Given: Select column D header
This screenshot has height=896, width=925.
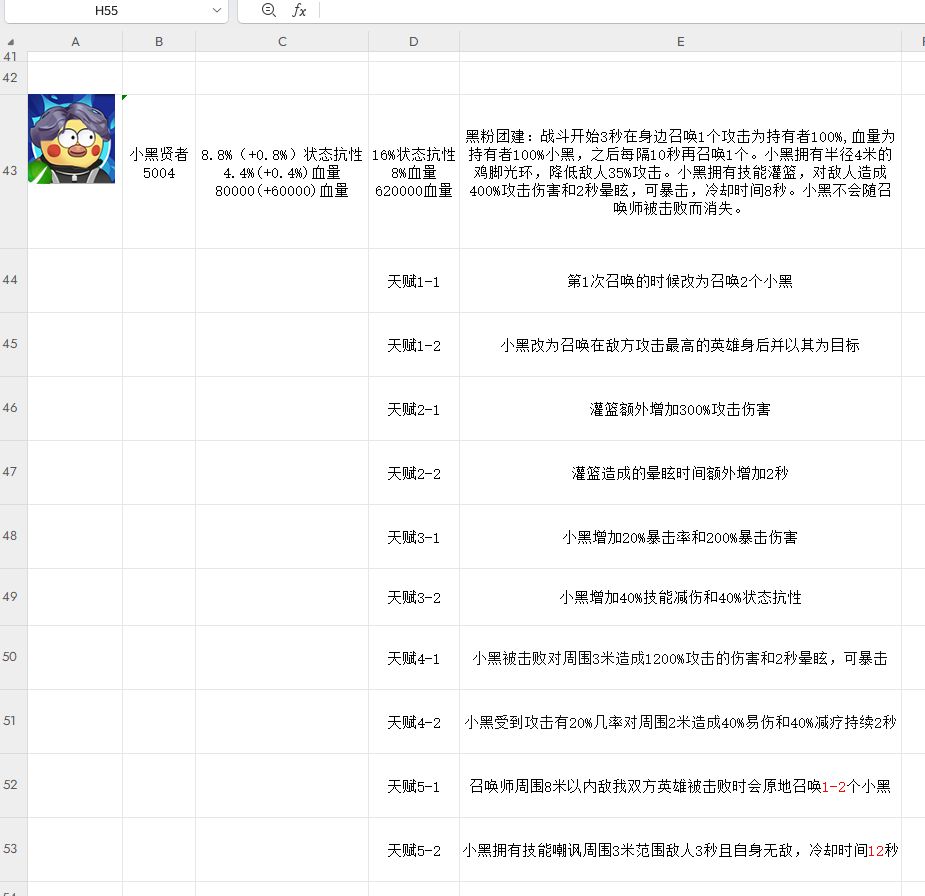Looking at the screenshot, I should [414, 42].
